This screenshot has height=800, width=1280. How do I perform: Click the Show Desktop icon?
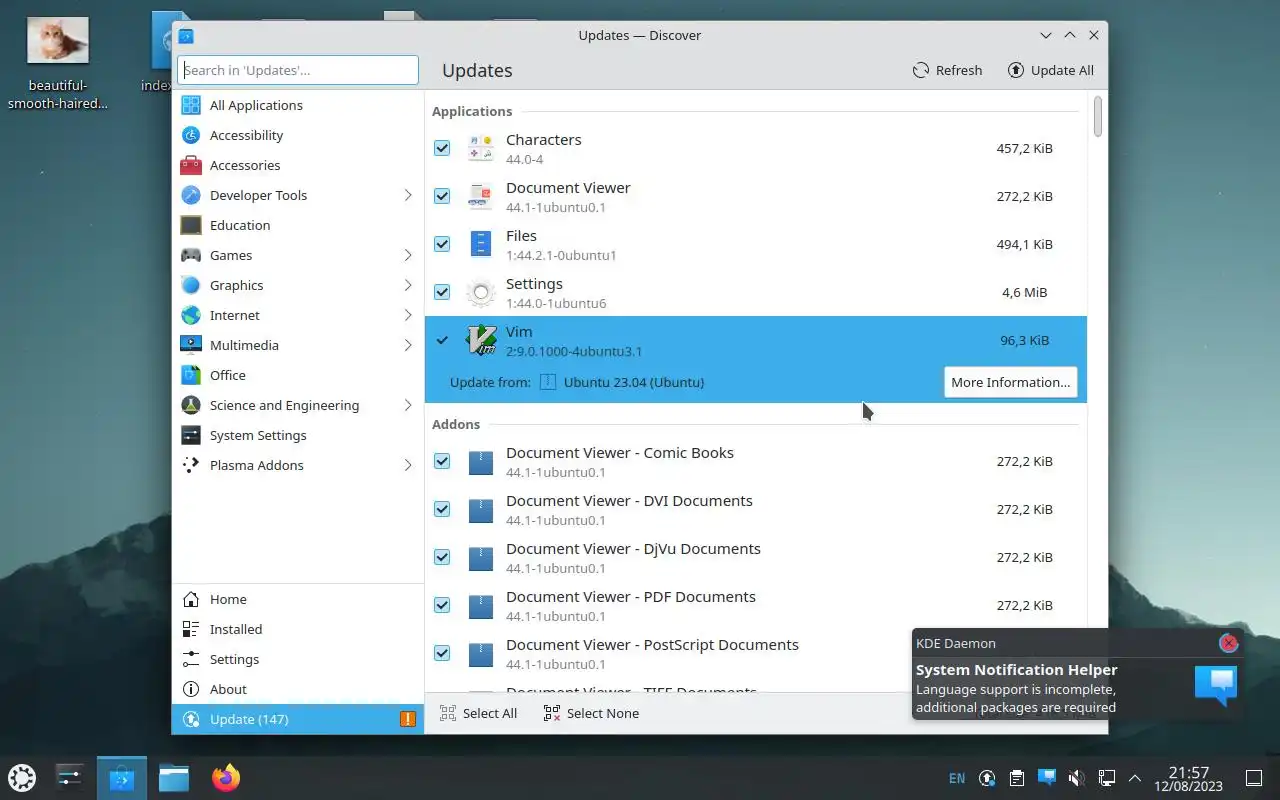click(1254, 778)
